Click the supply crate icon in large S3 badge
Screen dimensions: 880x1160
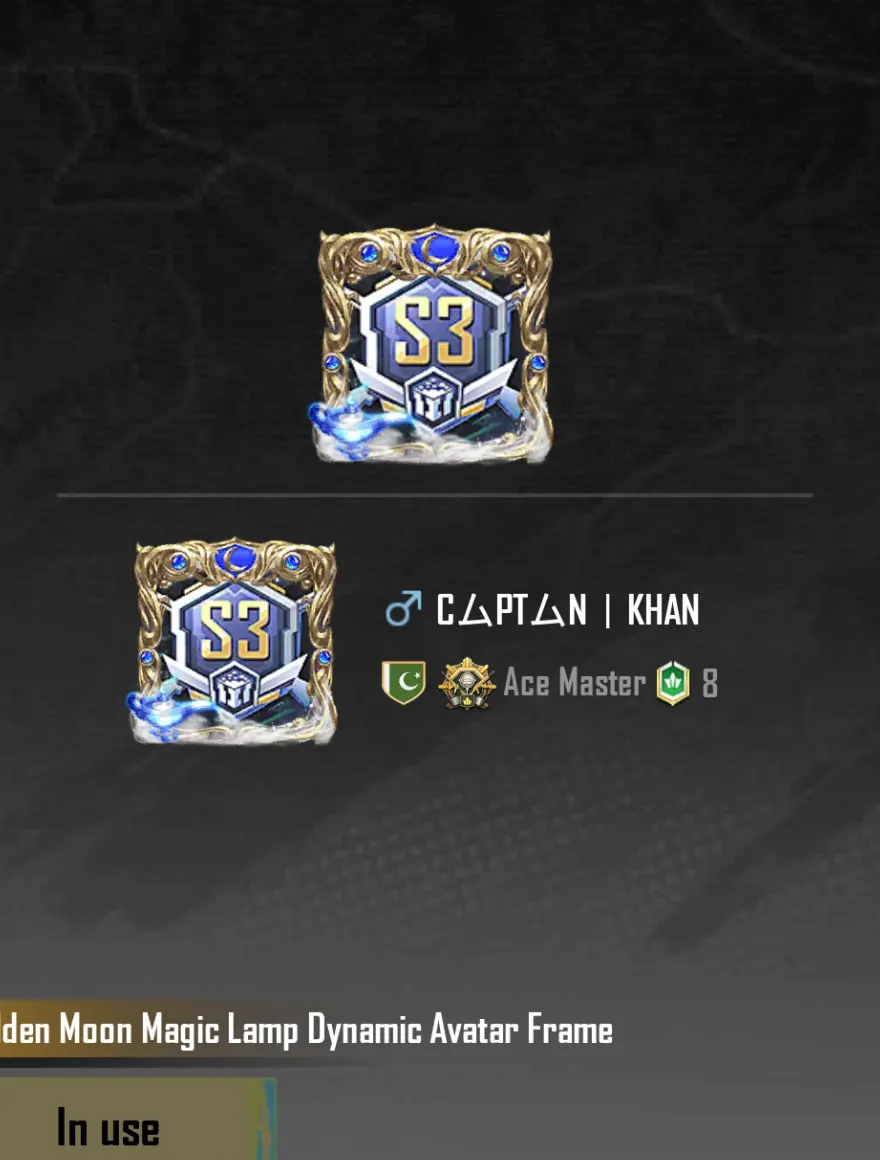tap(436, 400)
